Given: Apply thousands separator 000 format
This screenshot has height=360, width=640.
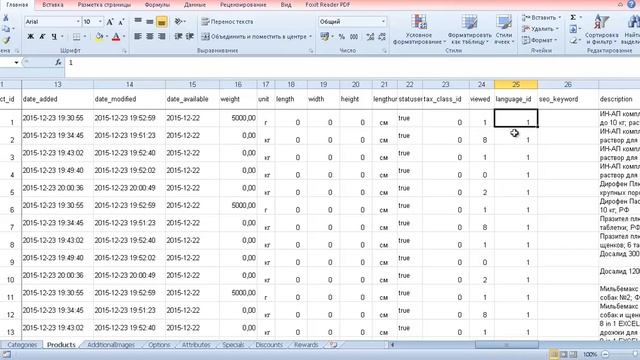Looking at the screenshot, I should point(354,37).
